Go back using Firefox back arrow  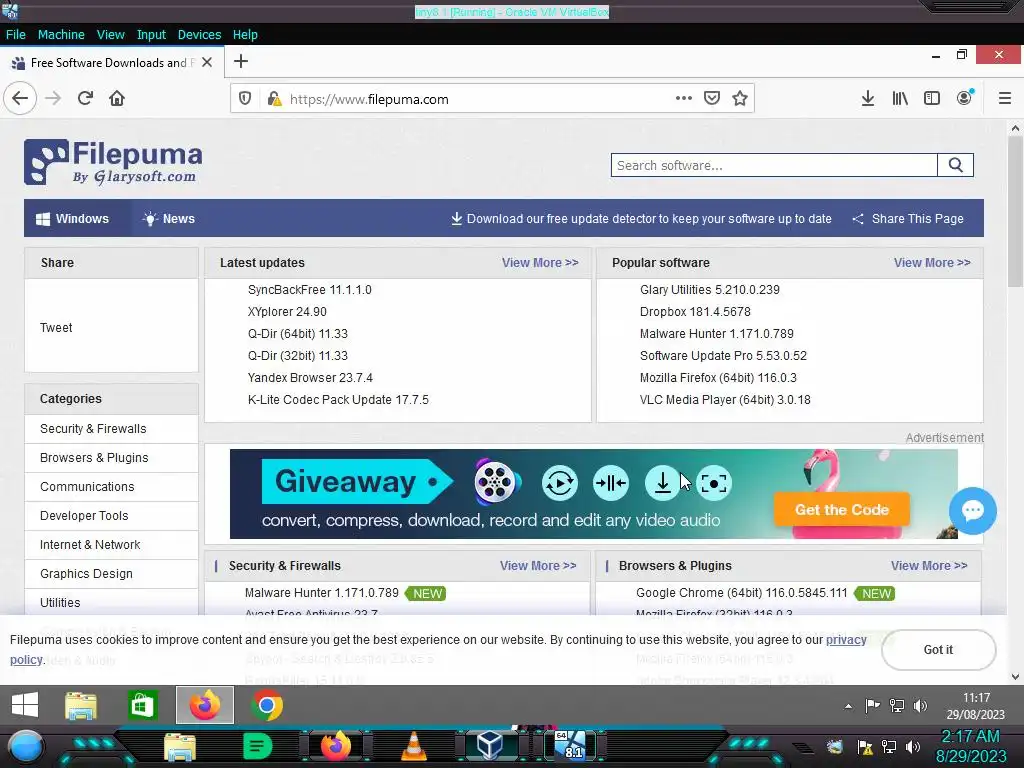coord(20,99)
